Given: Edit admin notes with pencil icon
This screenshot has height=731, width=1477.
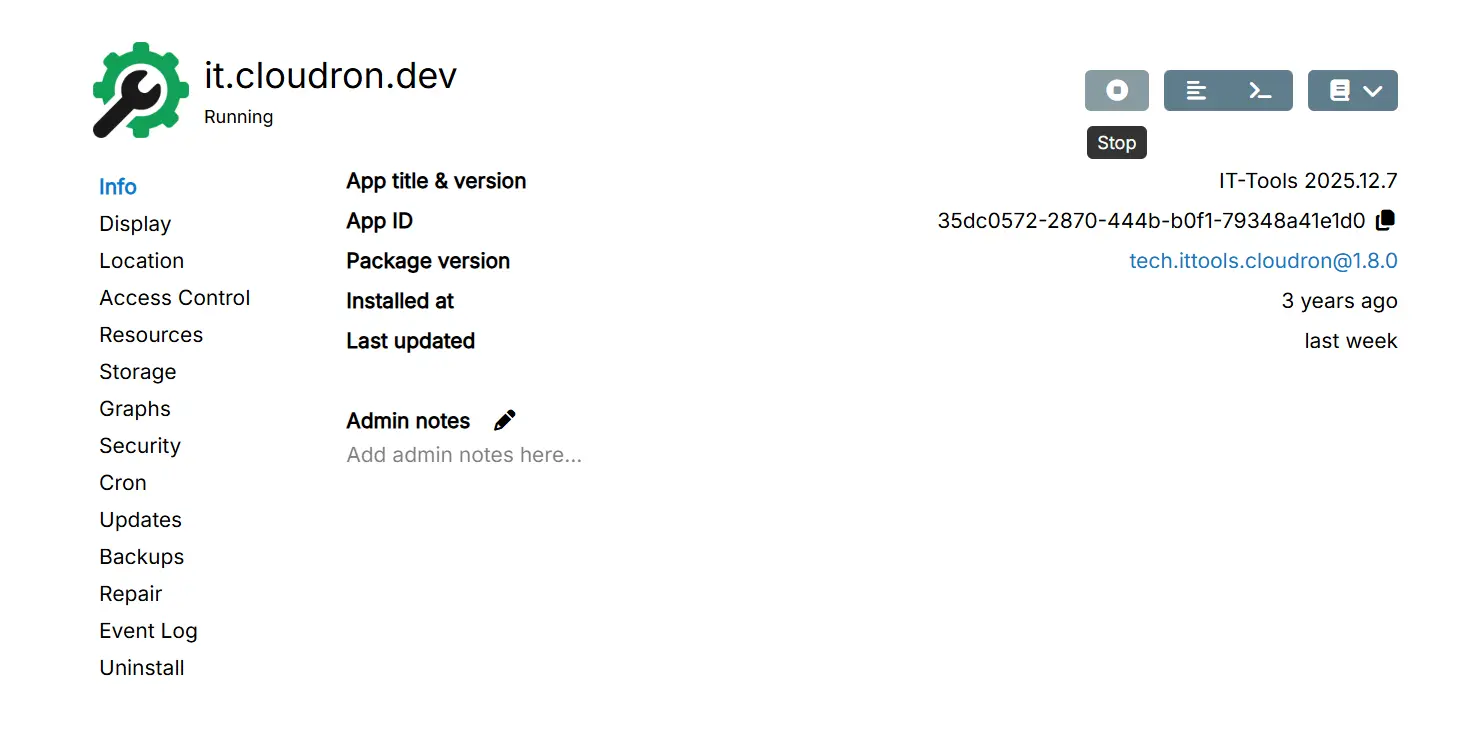Looking at the screenshot, I should click(505, 421).
